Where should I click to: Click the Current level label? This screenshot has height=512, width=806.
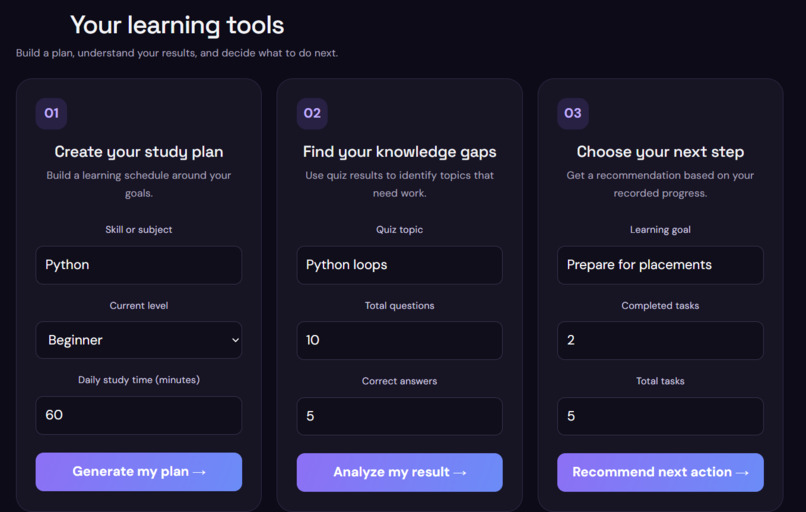click(x=139, y=305)
